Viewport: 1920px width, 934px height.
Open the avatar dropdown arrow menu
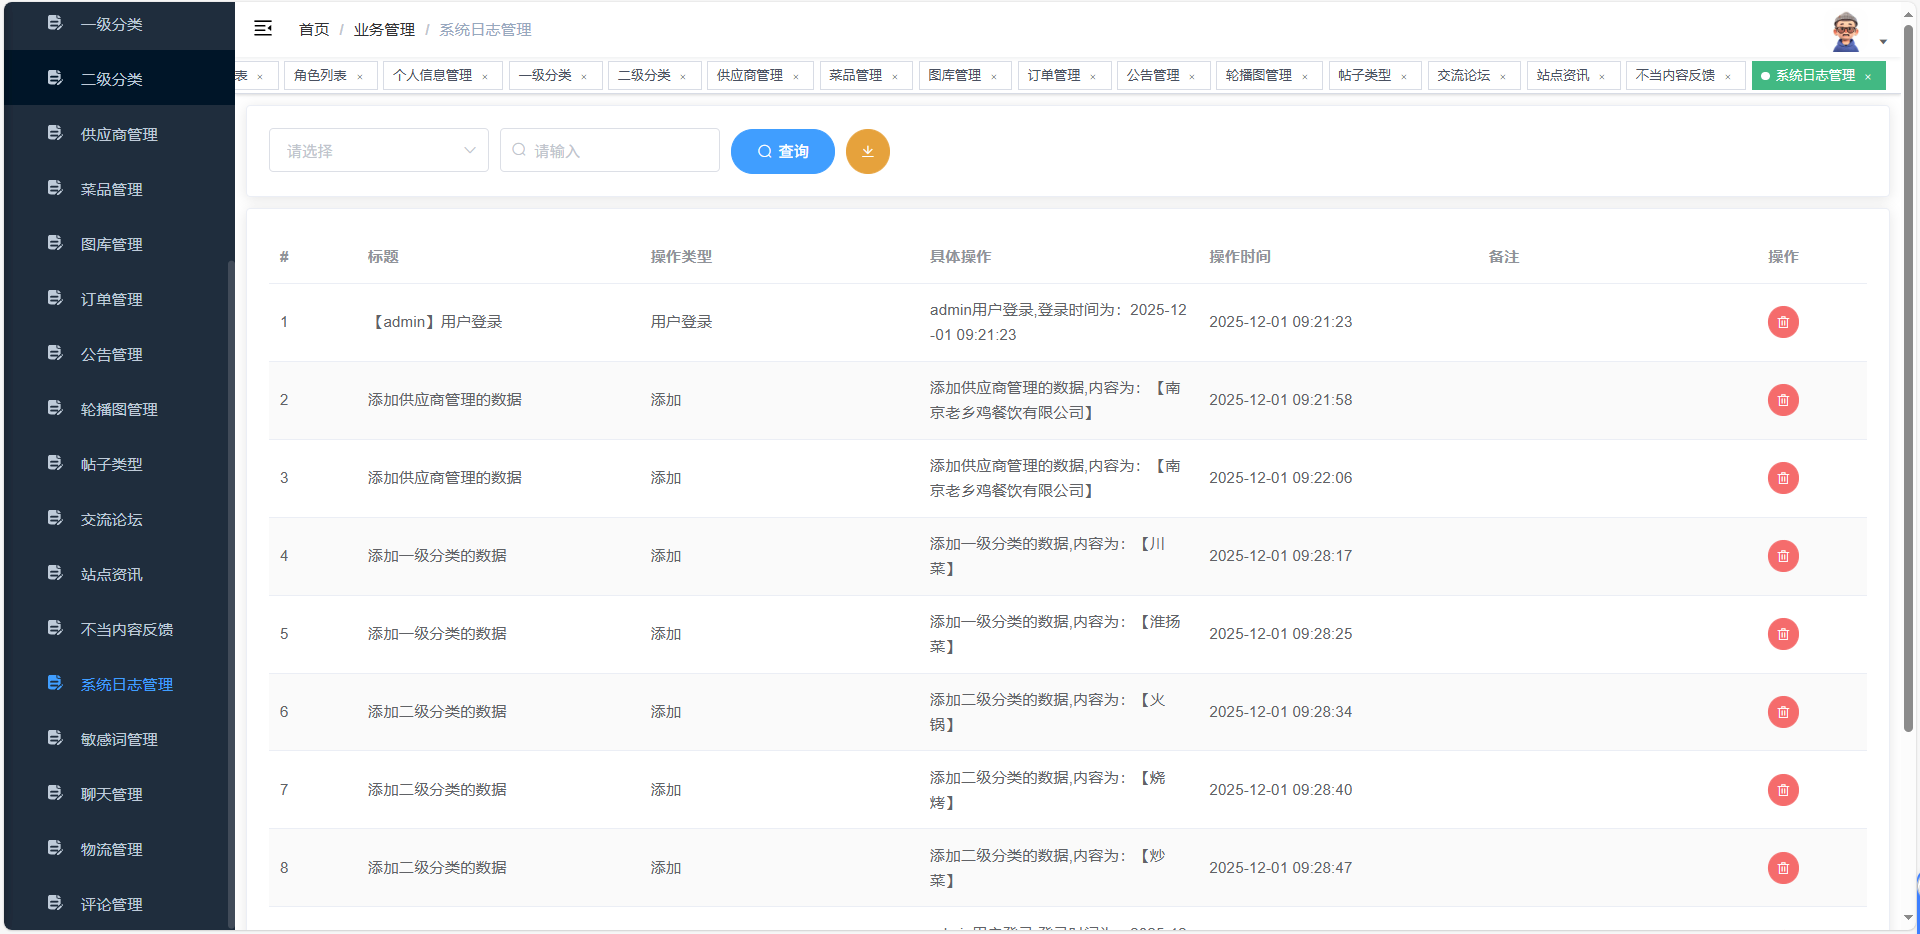click(x=1884, y=41)
